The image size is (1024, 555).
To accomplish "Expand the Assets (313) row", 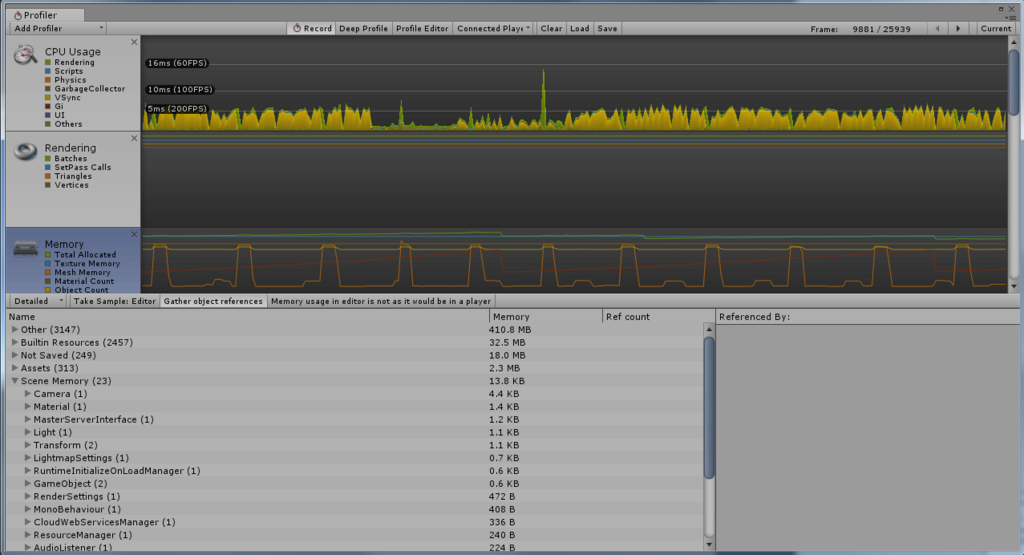I will click(15, 368).
